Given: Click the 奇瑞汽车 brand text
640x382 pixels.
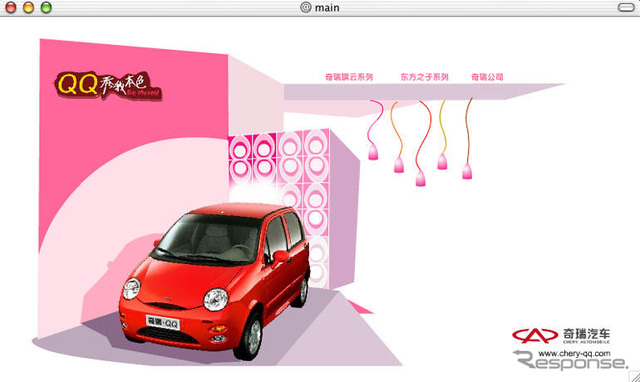Looking at the screenshot, I should pos(587,334).
